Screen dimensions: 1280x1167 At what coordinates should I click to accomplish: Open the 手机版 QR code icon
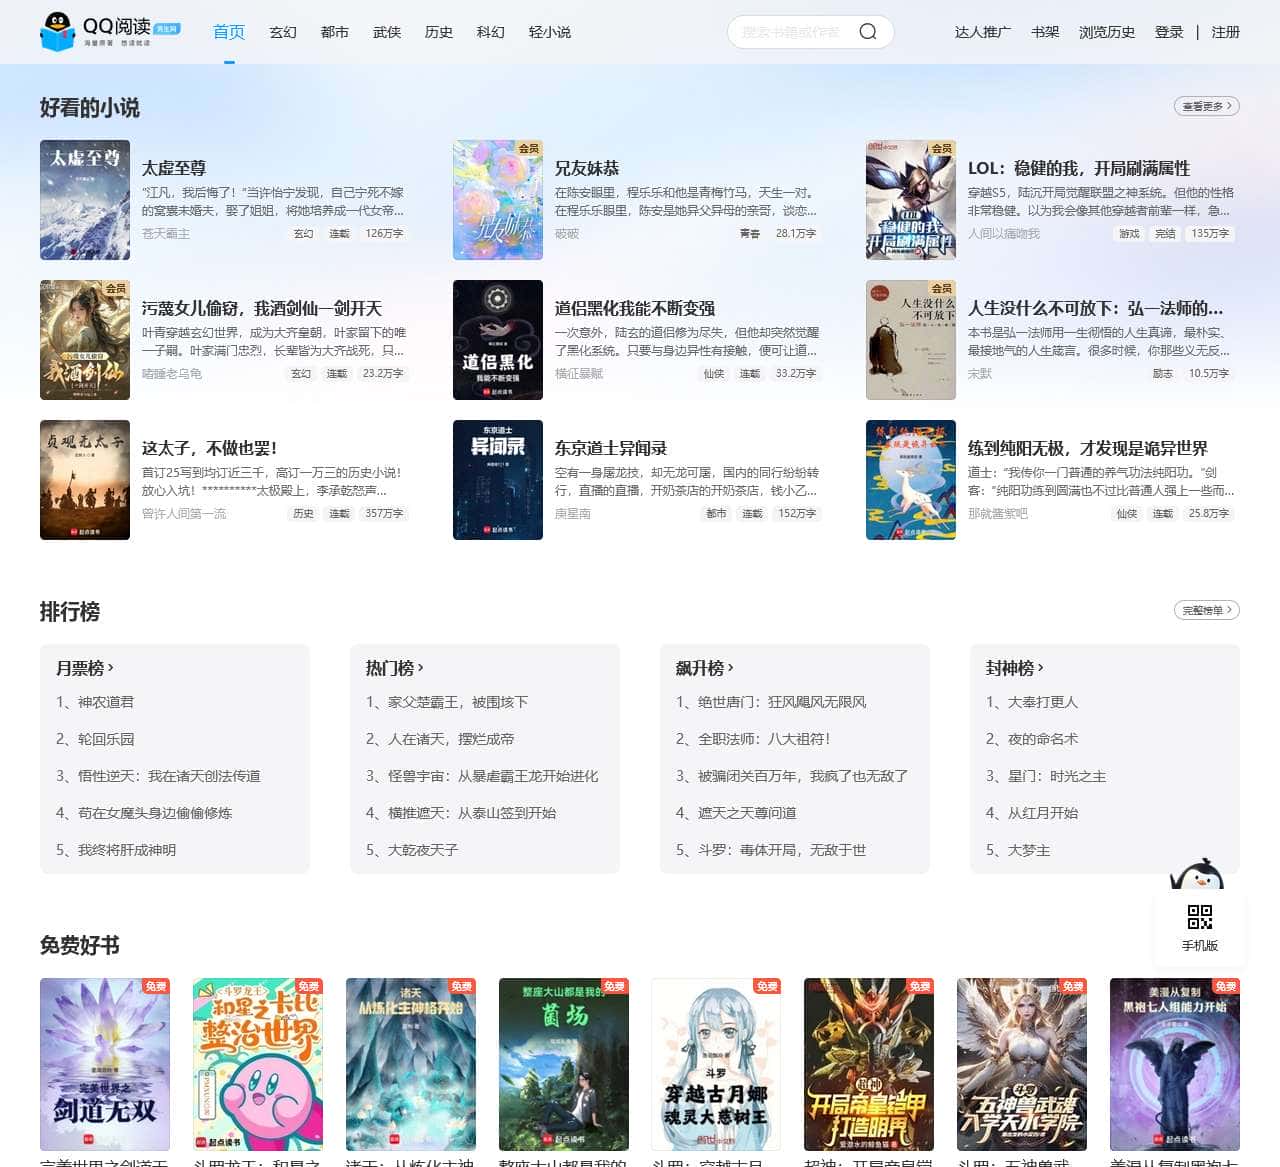click(x=1199, y=916)
